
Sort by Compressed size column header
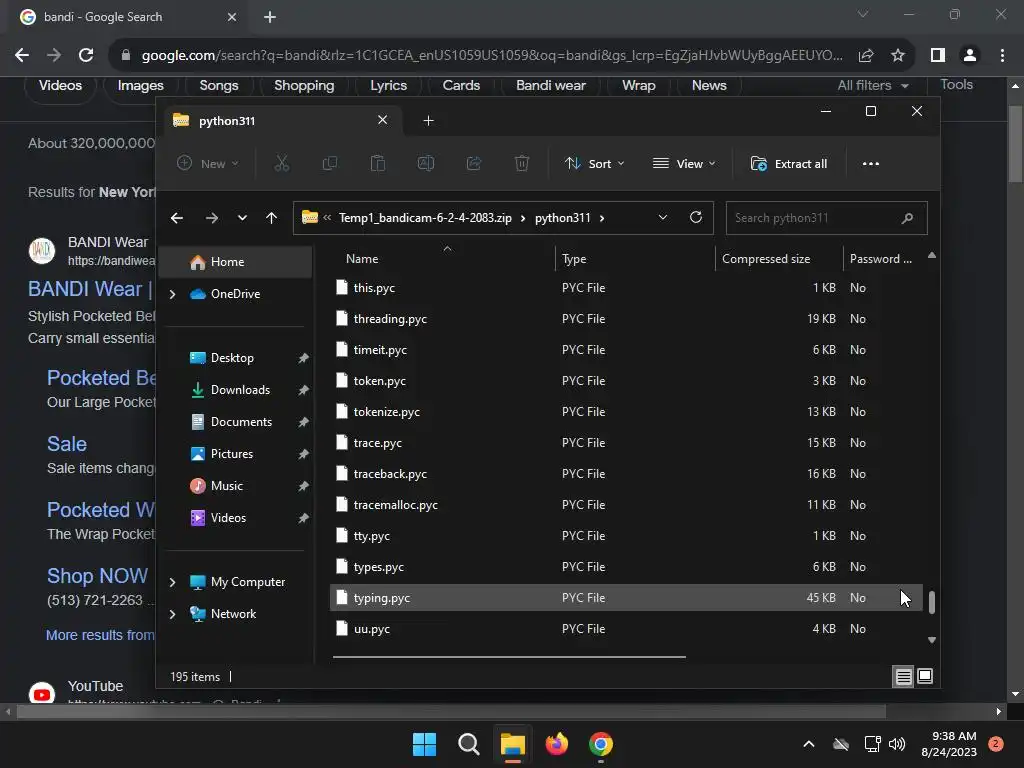point(765,259)
